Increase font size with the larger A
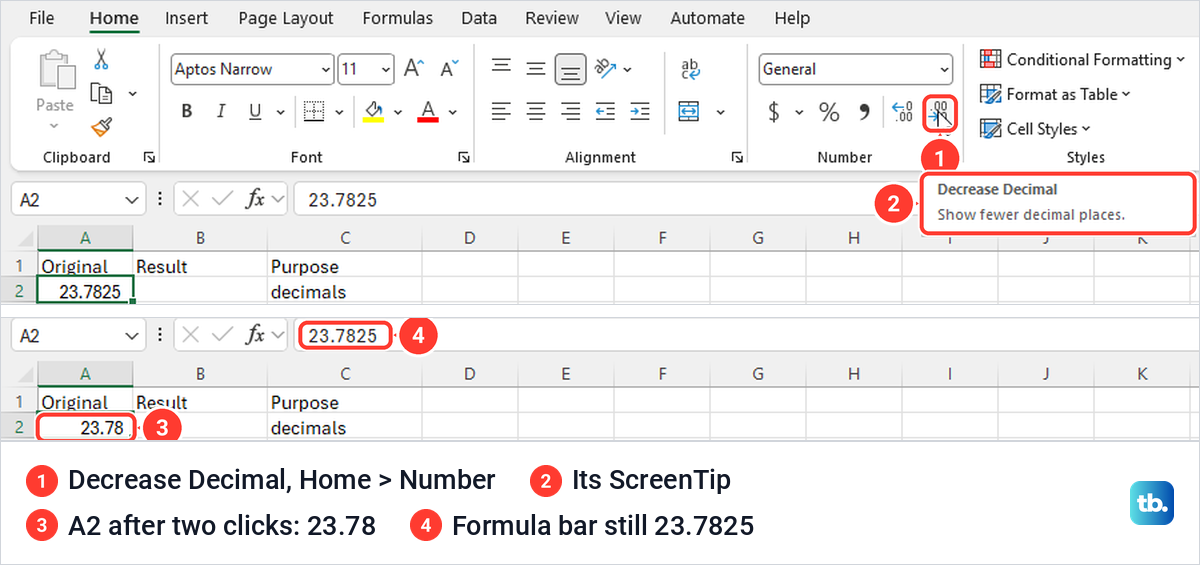 click(414, 69)
